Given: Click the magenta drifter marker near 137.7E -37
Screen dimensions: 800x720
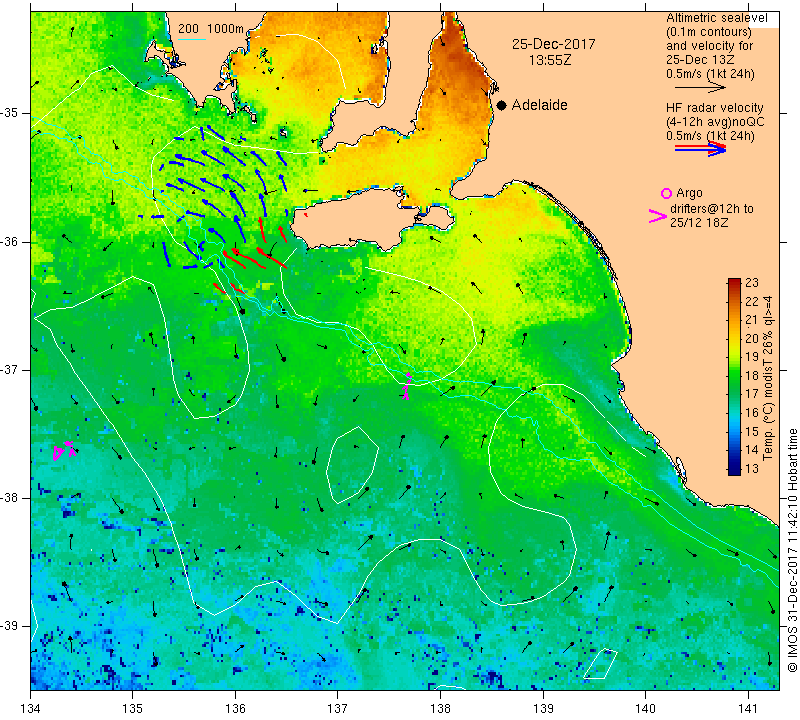Looking at the screenshot, I should 407,386.
